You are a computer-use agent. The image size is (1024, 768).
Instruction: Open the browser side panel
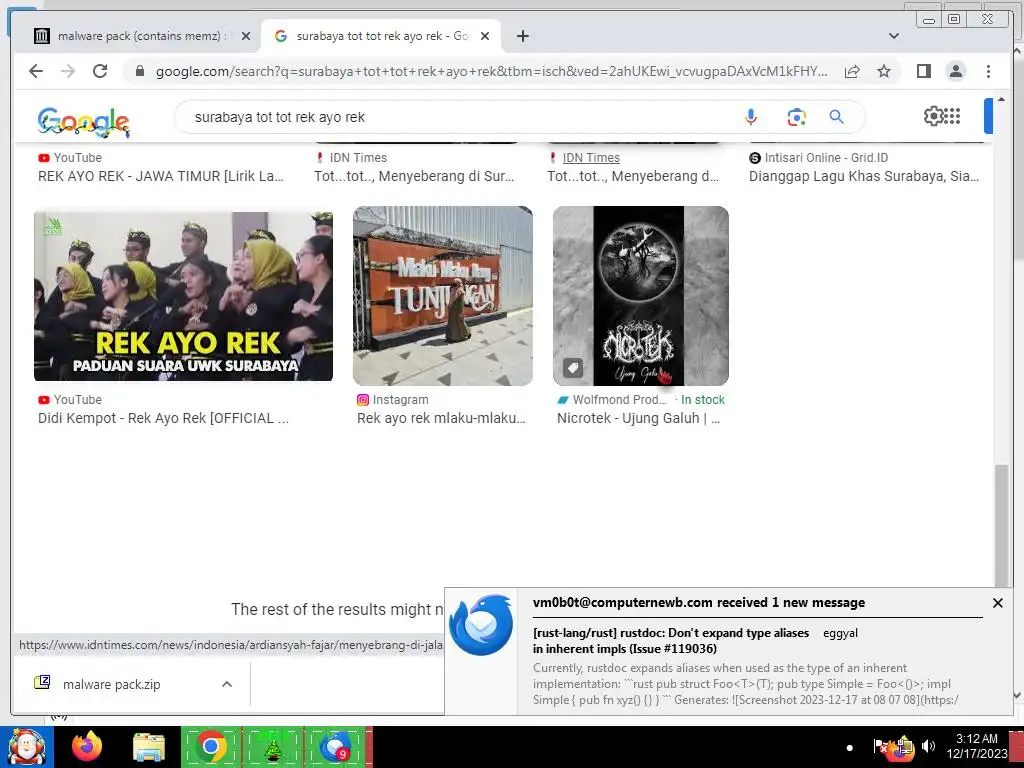tap(923, 71)
